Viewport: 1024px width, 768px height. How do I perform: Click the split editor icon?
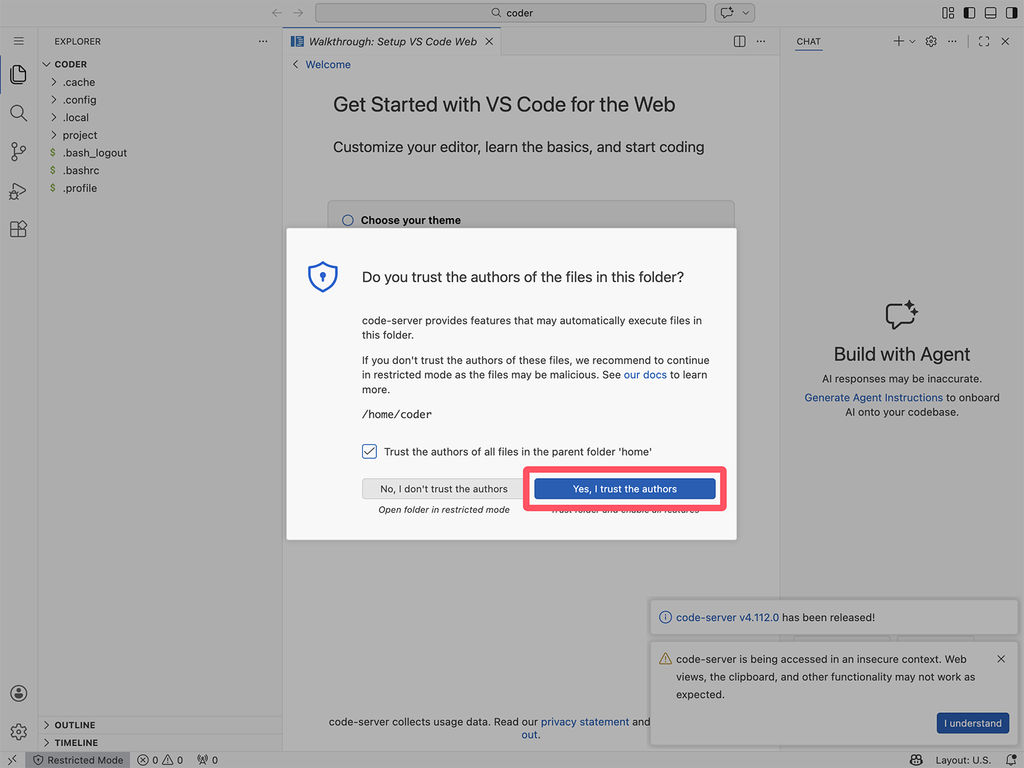tap(739, 41)
